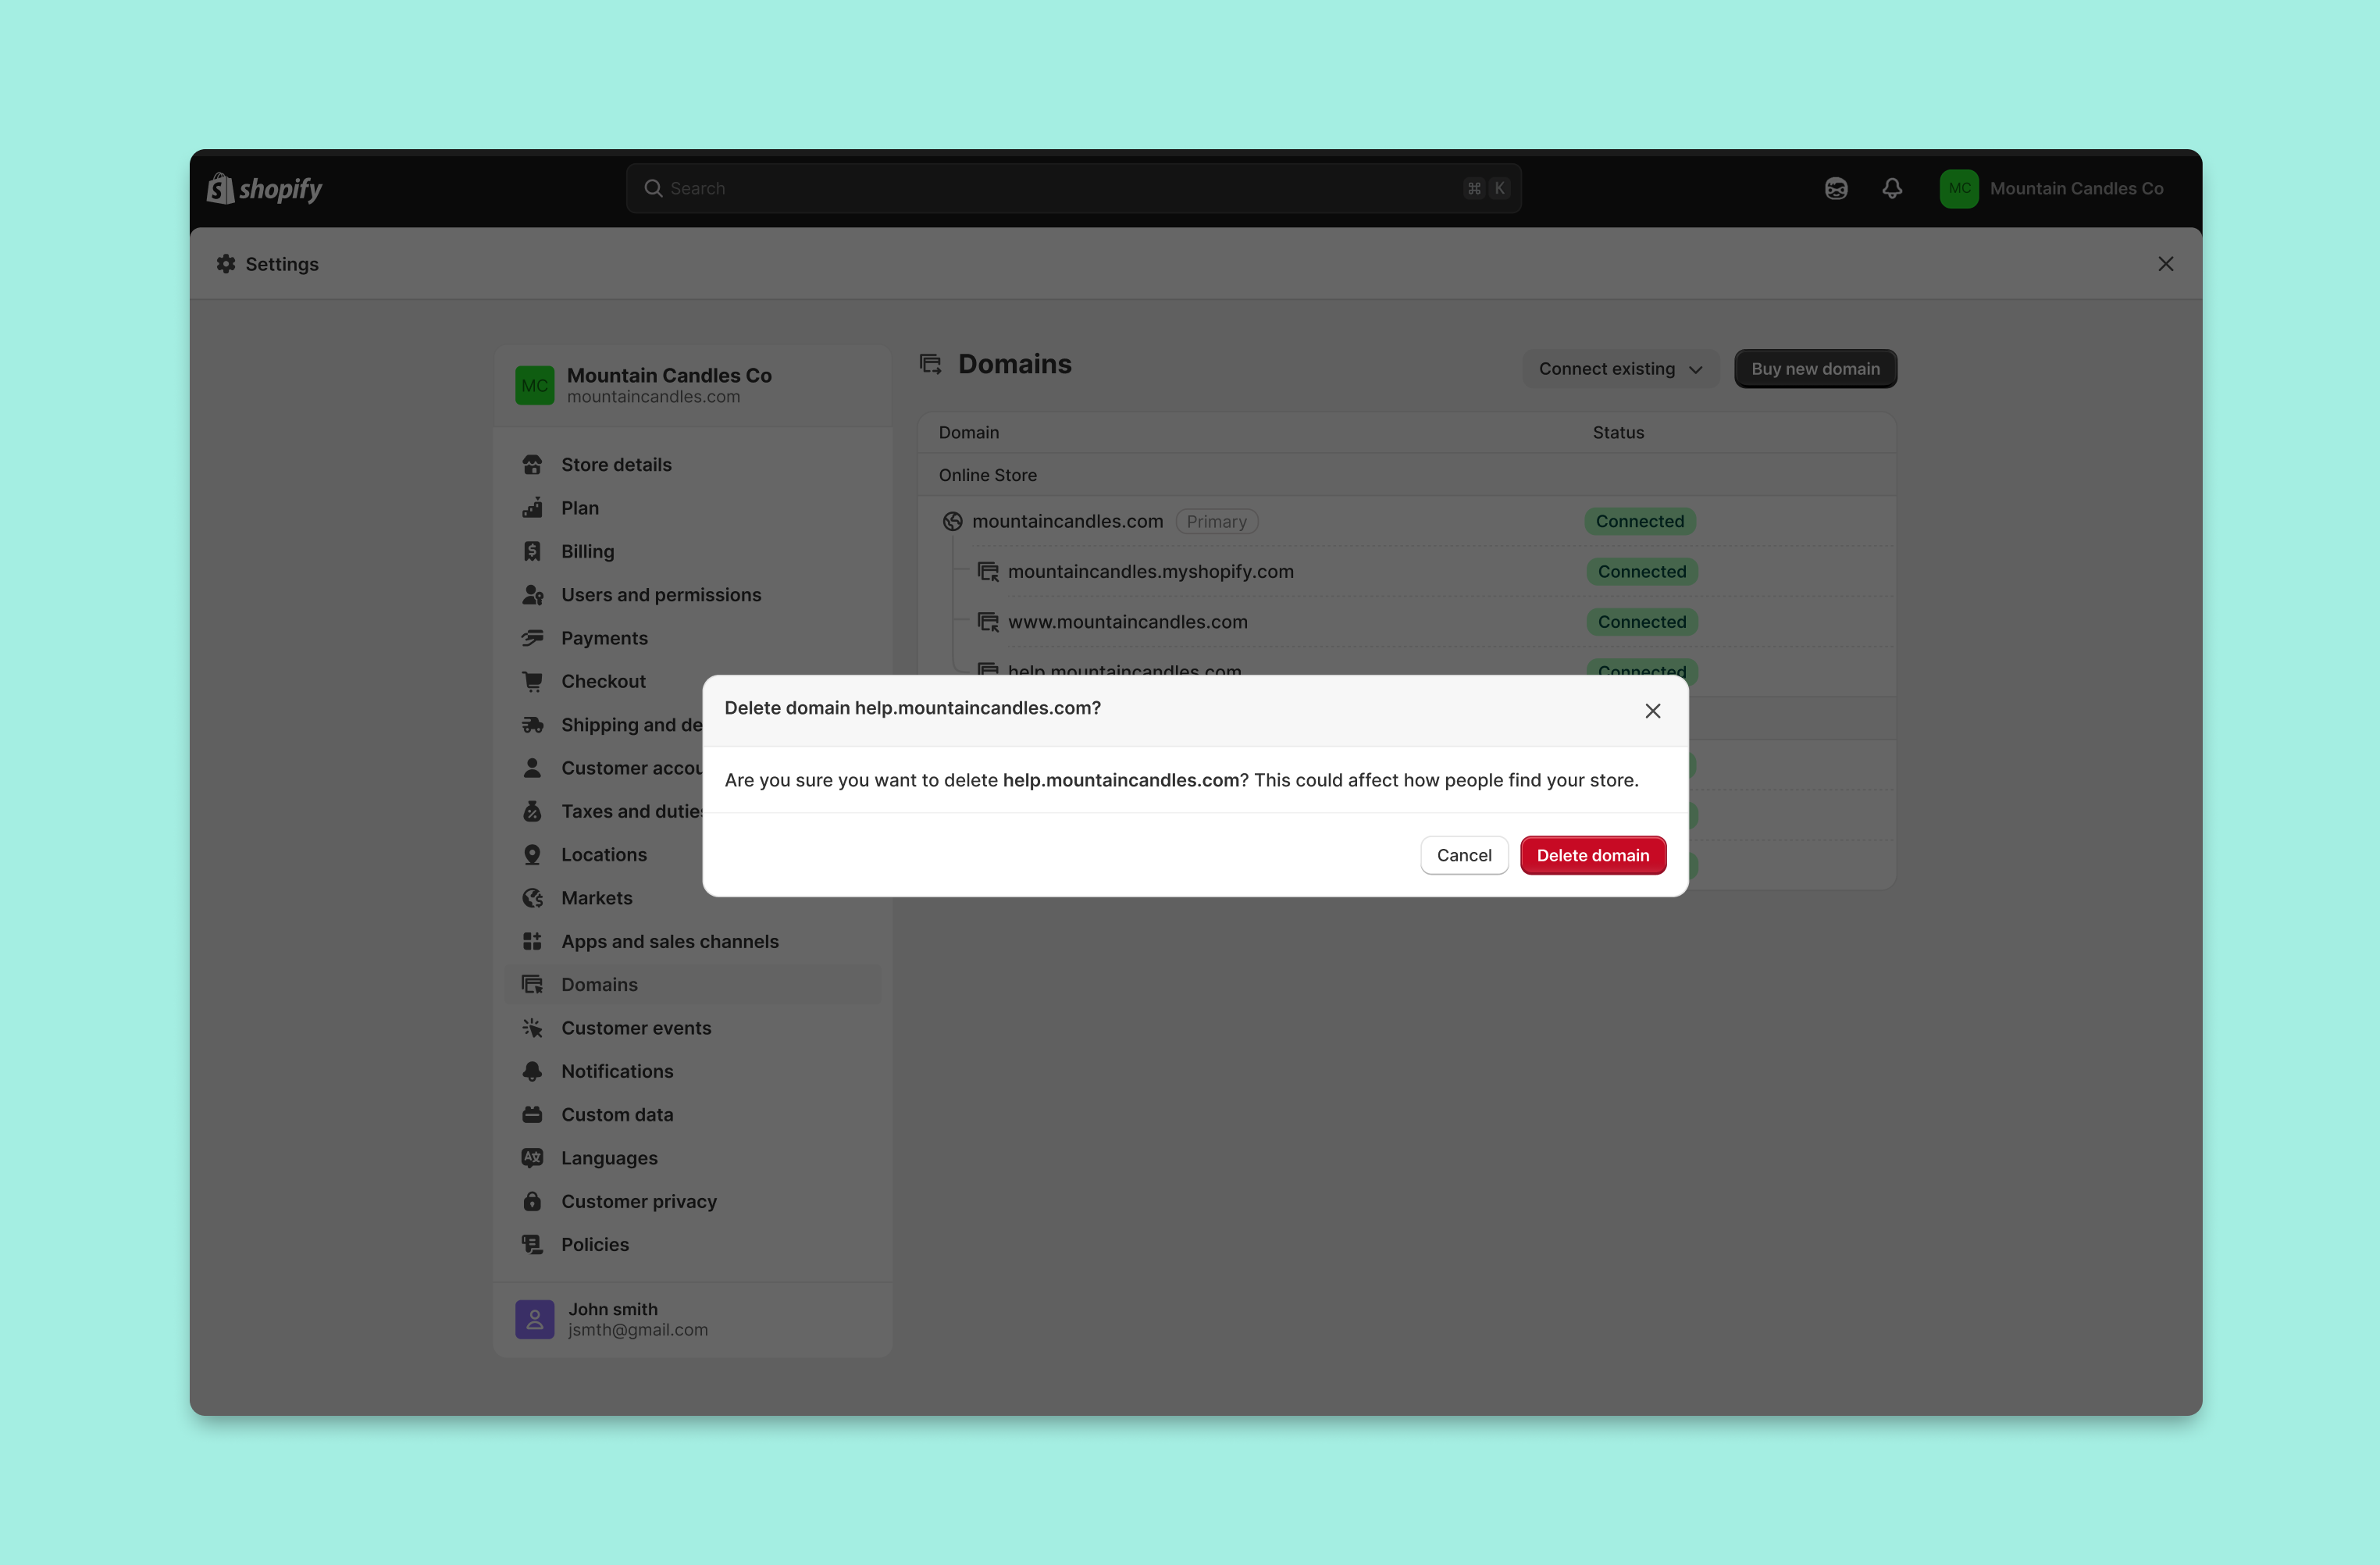Click the Policies icon

click(532, 1244)
